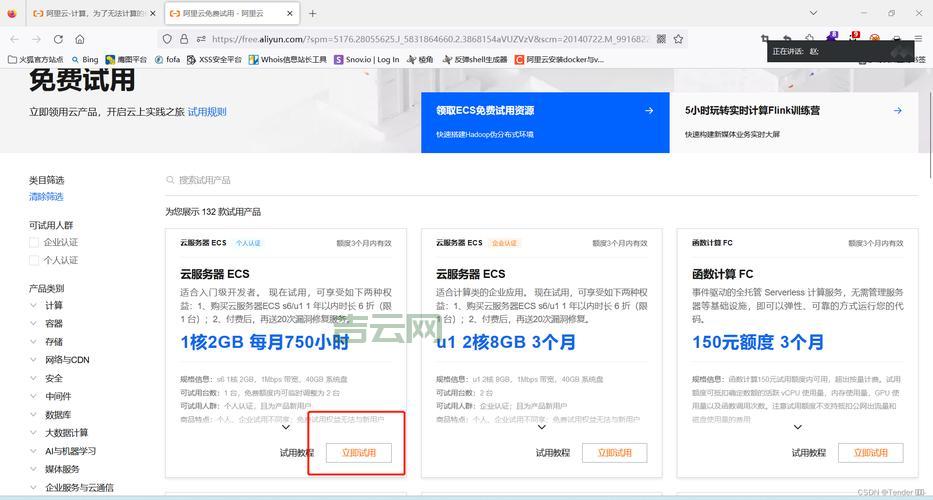Click 立即试用 on u1 2核8GB card
This screenshot has height=500, width=933.
pos(615,453)
